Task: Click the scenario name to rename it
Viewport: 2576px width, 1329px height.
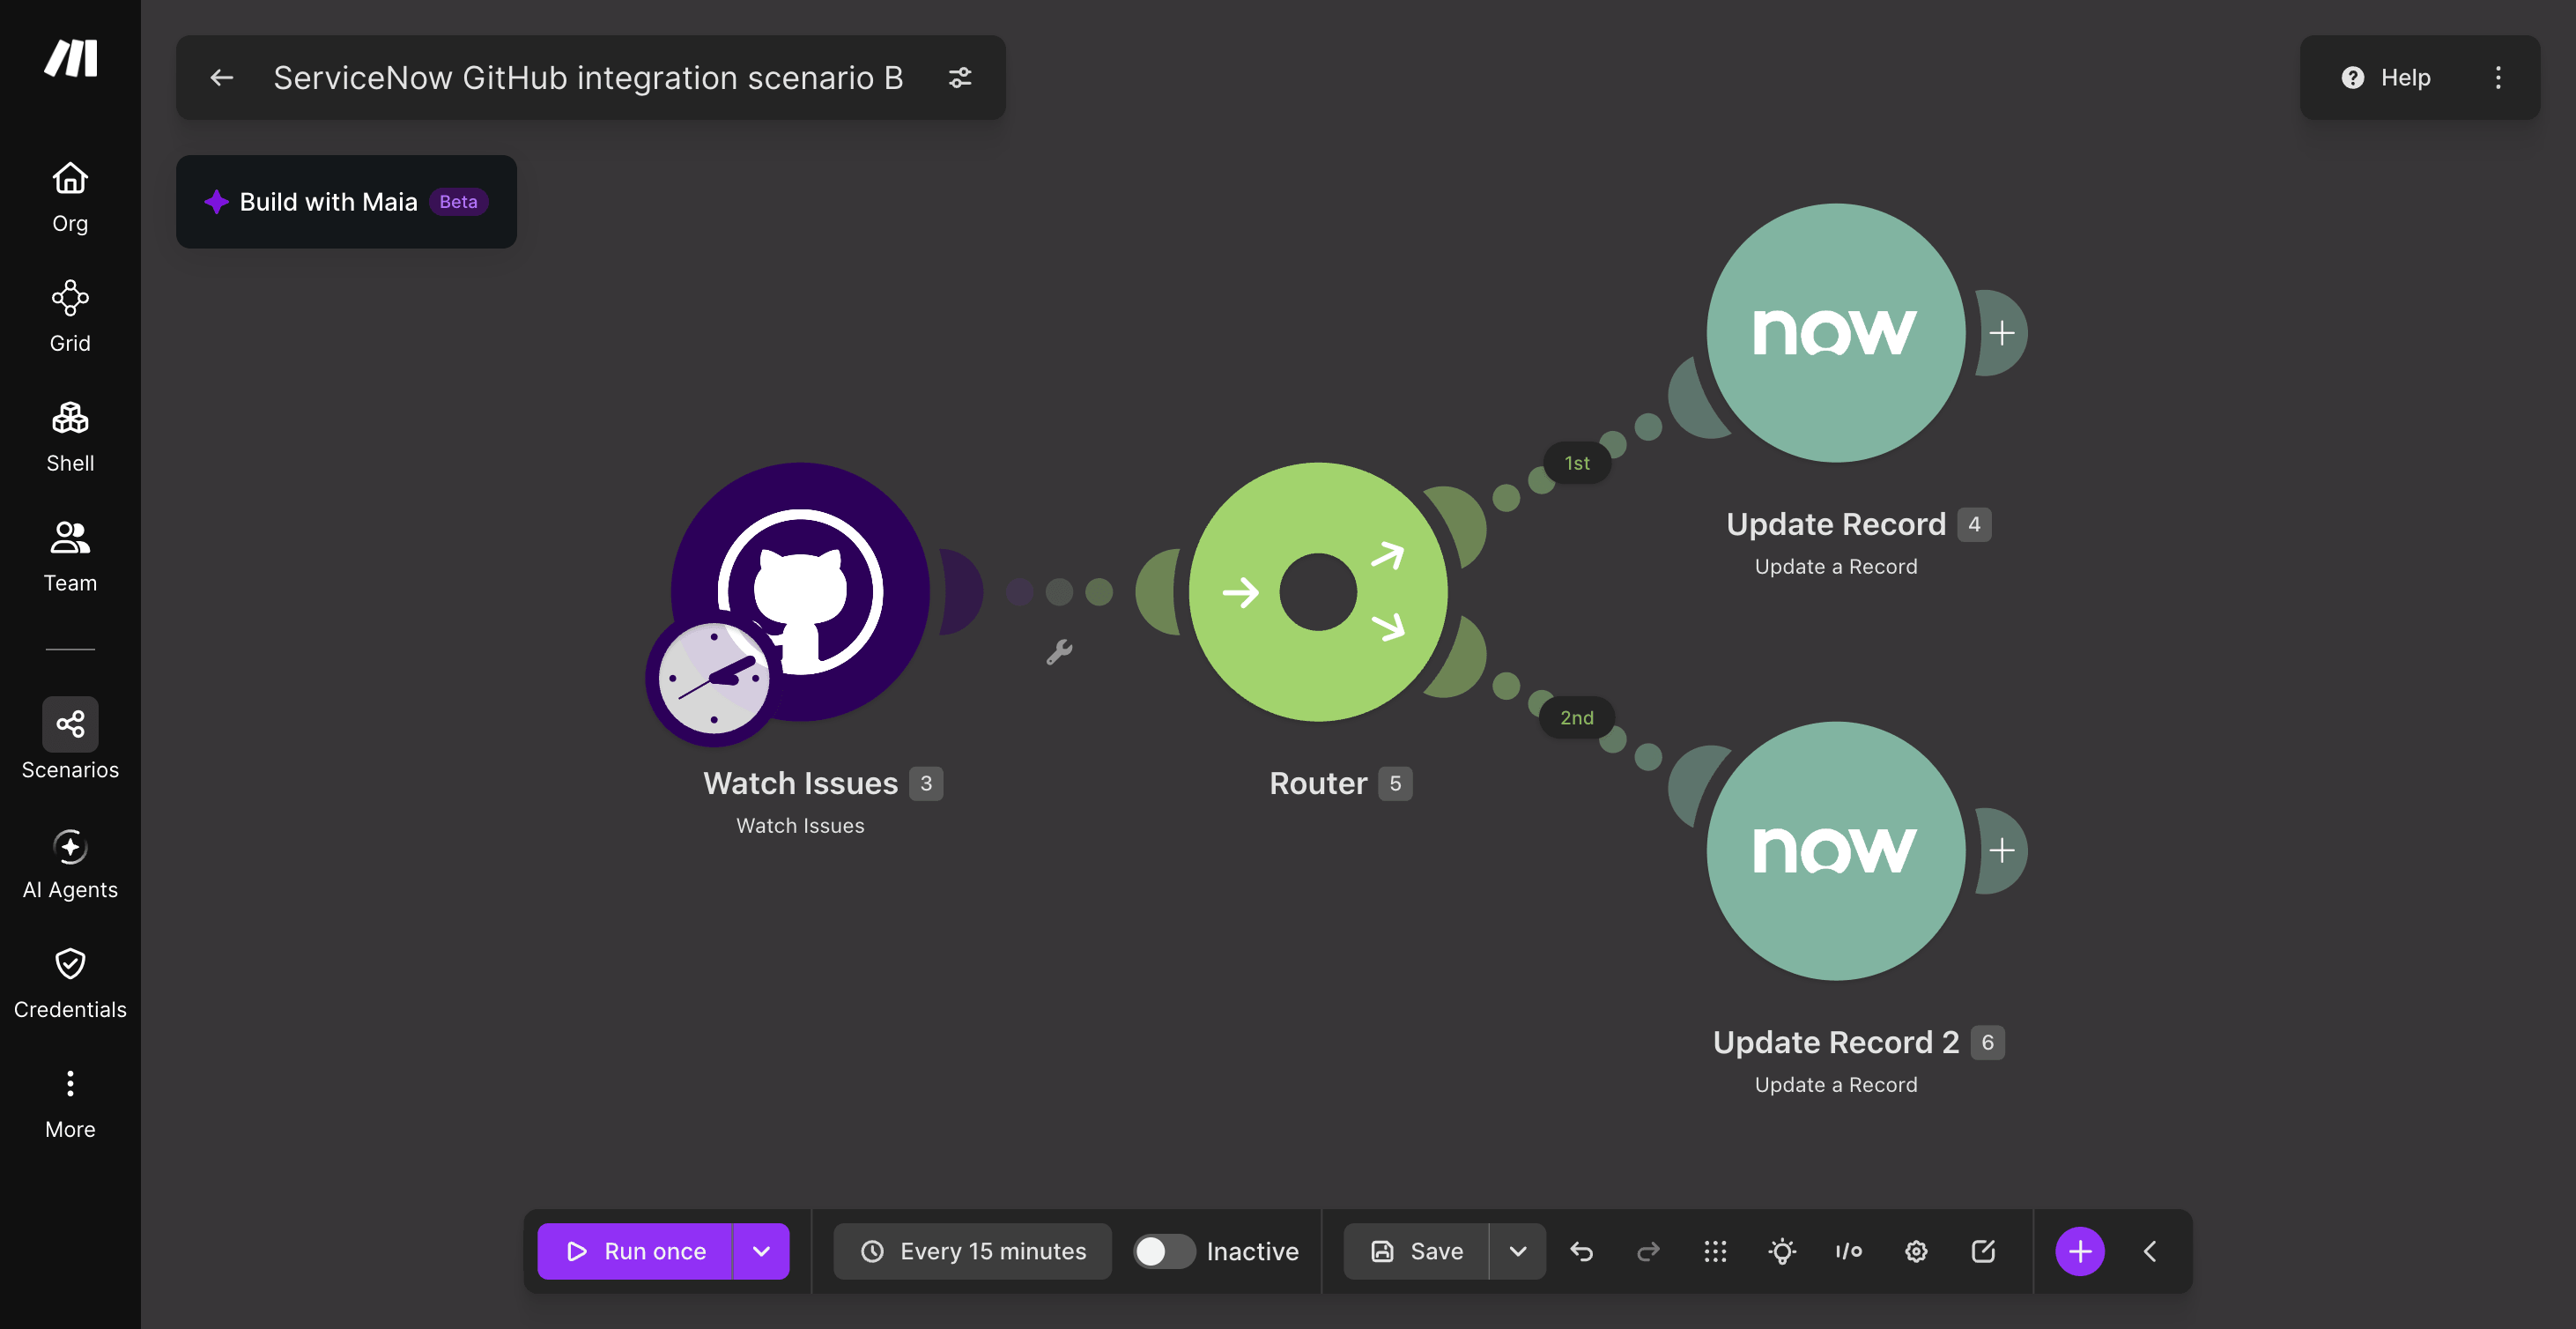Action: click(x=588, y=77)
